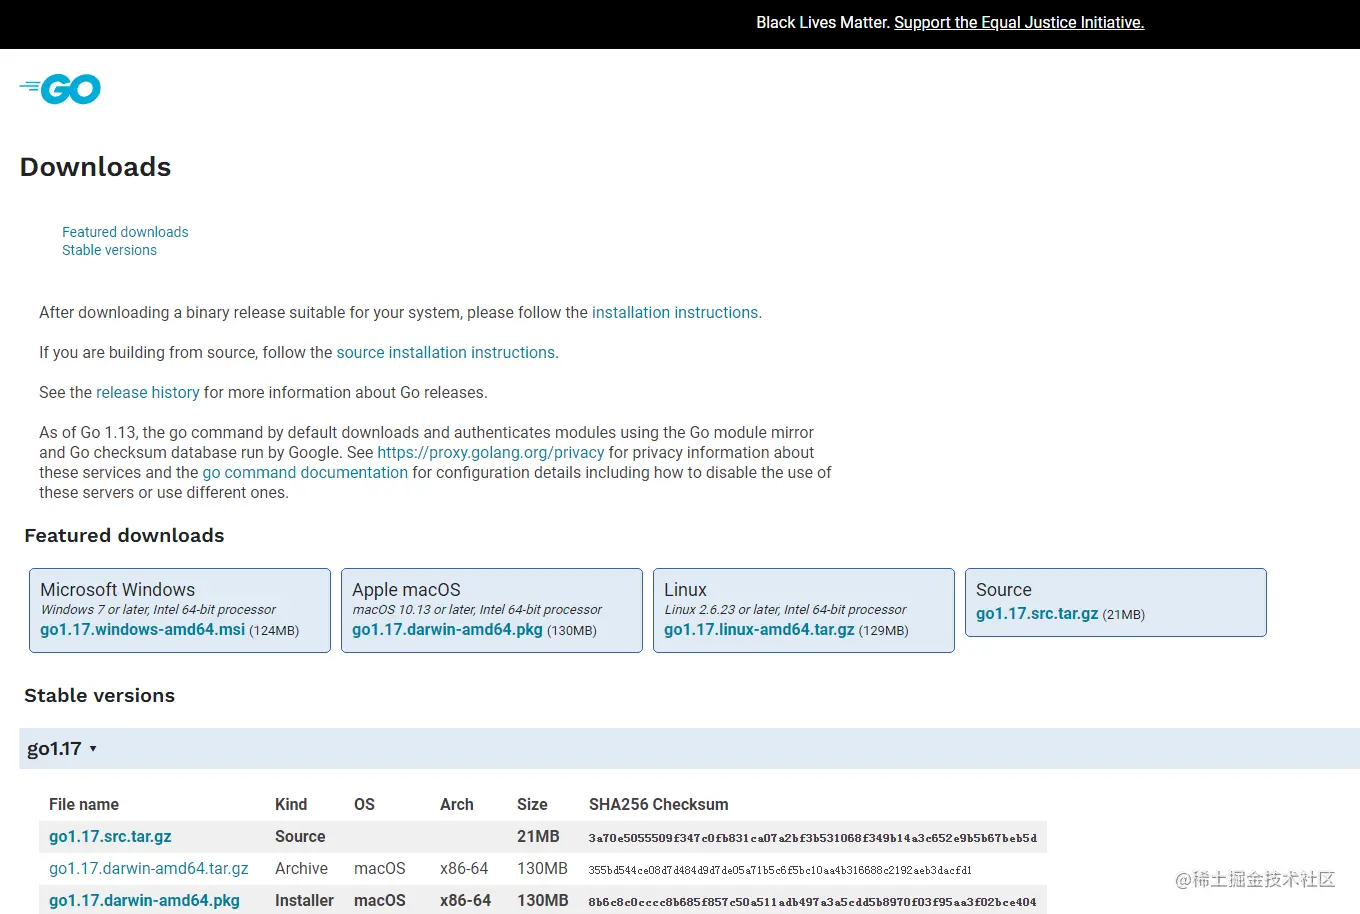Click the Apple macOS box title
This screenshot has height=914, width=1360.
406,589
